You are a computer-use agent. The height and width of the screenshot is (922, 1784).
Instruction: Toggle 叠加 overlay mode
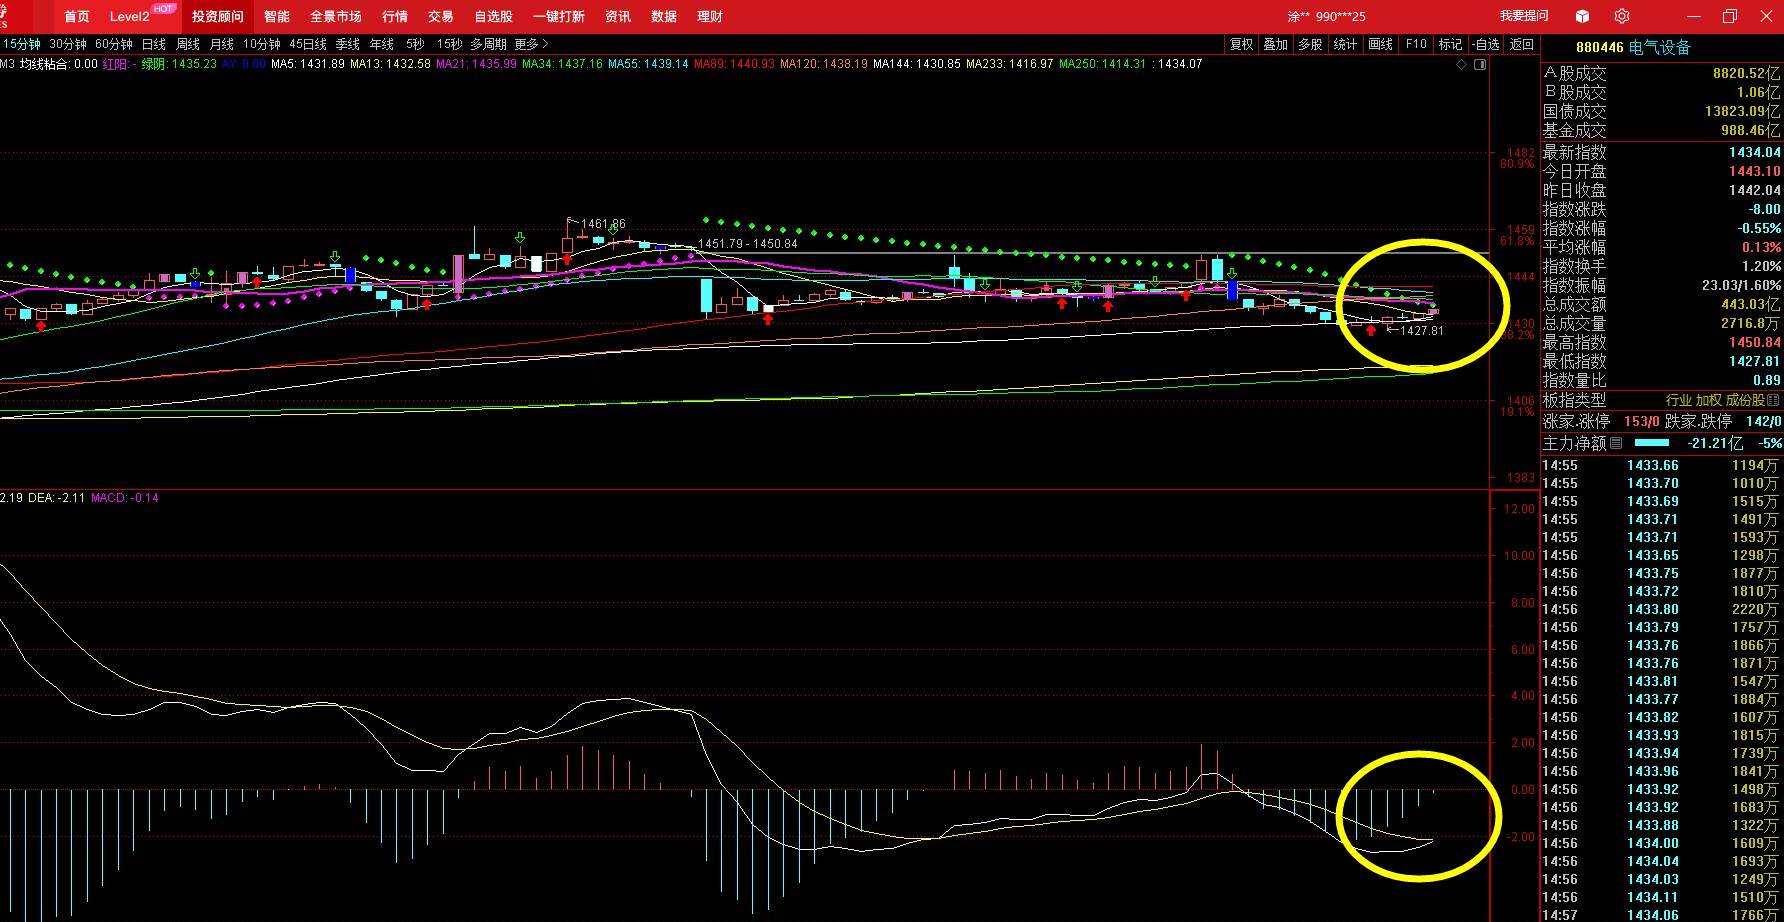(1276, 44)
